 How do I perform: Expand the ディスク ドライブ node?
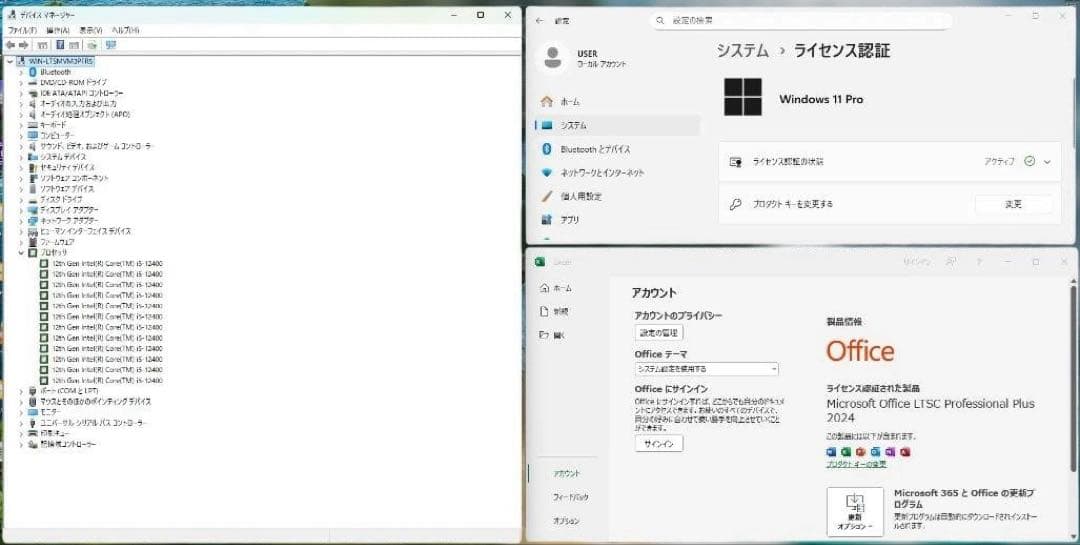point(21,199)
